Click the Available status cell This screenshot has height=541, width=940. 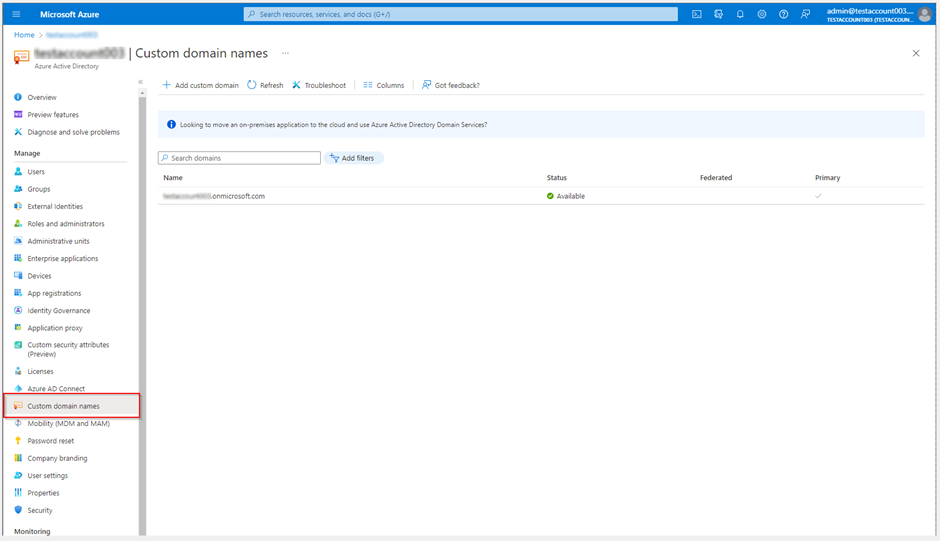point(566,196)
